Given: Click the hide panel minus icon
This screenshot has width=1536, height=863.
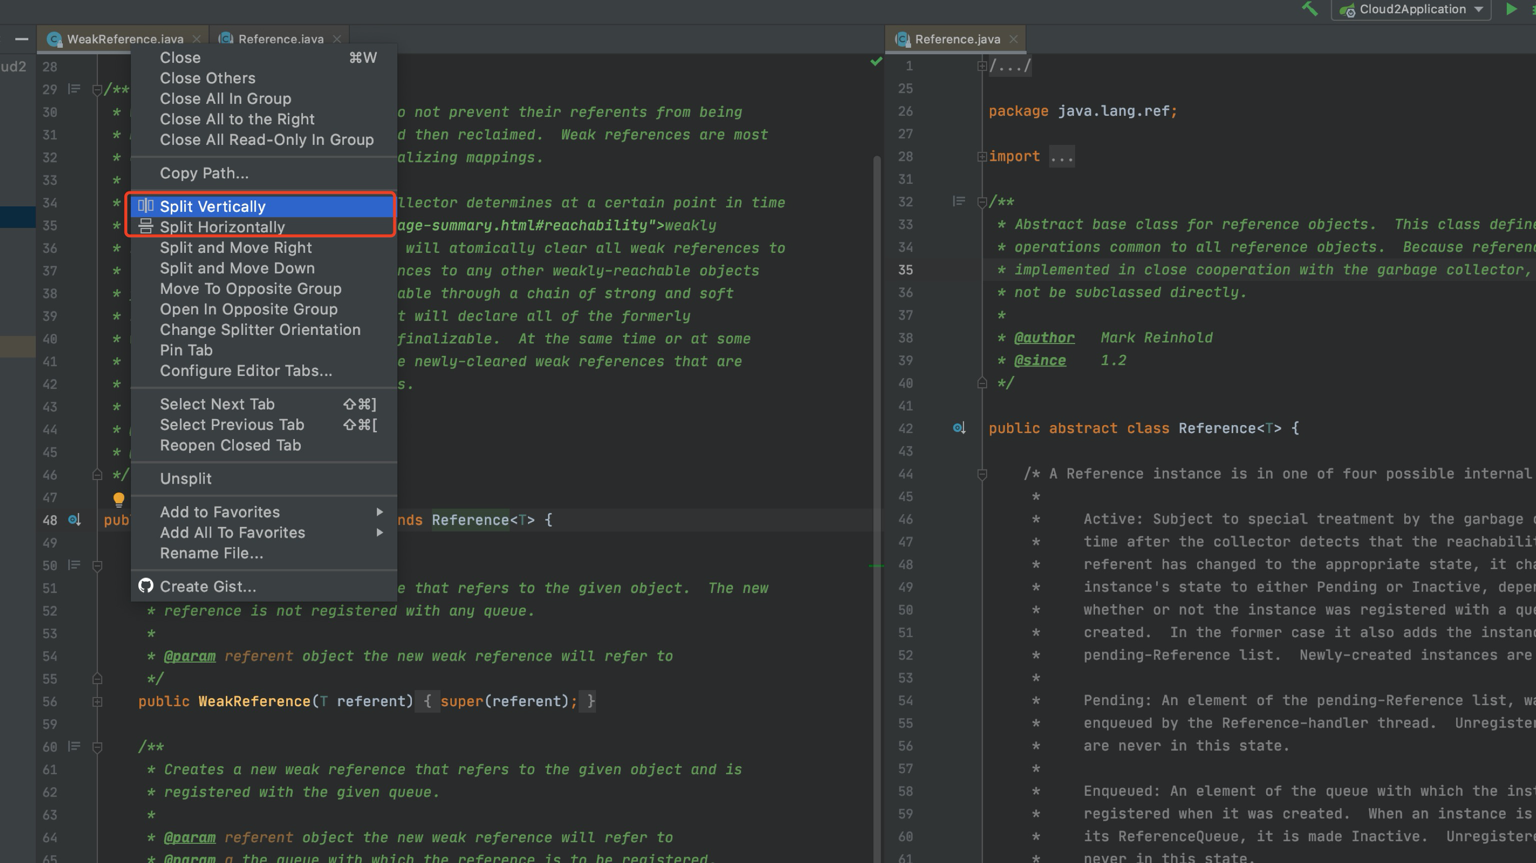Looking at the screenshot, I should 21,39.
